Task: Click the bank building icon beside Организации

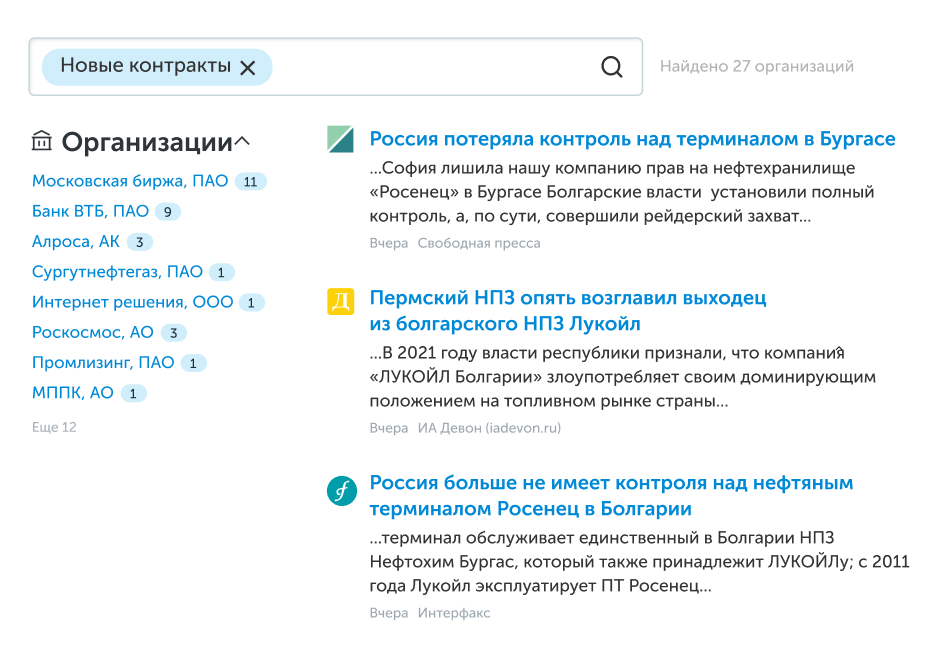Action: point(42,141)
